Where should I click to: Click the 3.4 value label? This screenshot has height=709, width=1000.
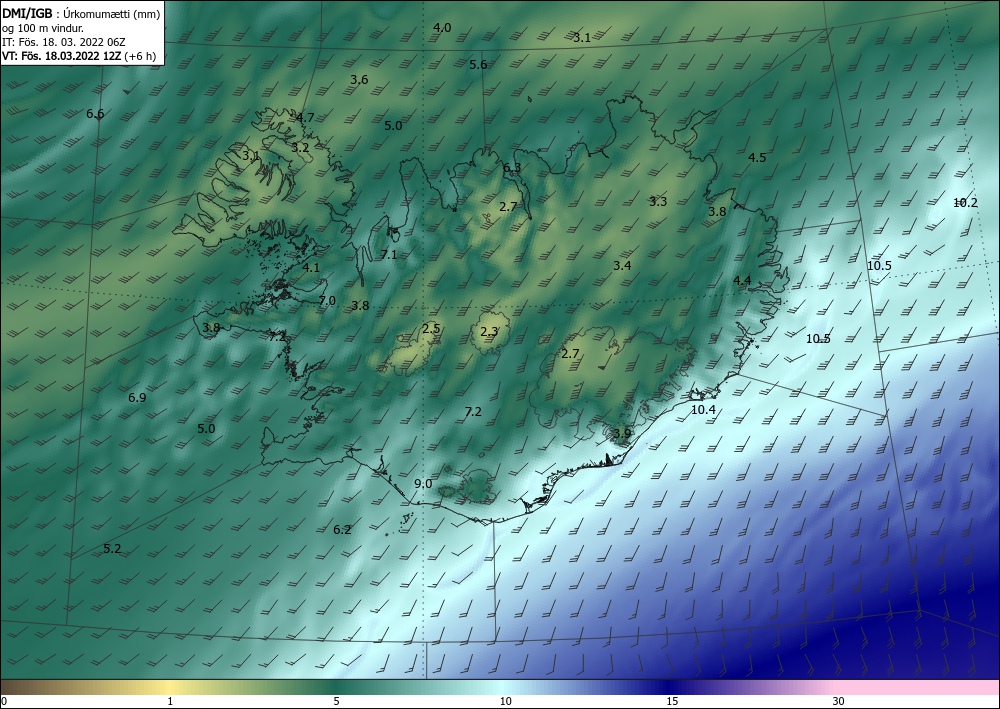tap(622, 266)
